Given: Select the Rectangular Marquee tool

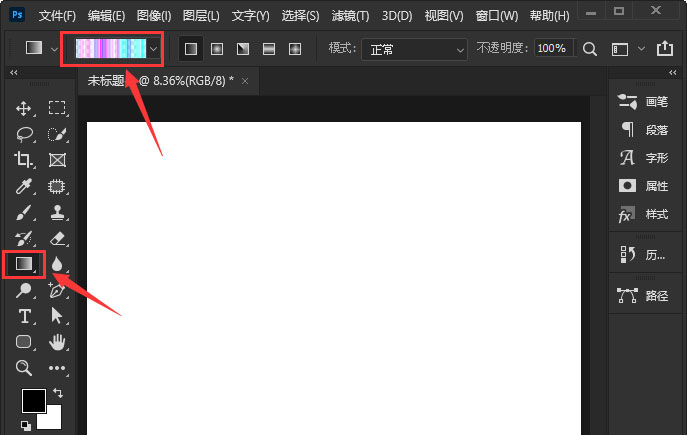Looking at the screenshot, I should [57, 108].
